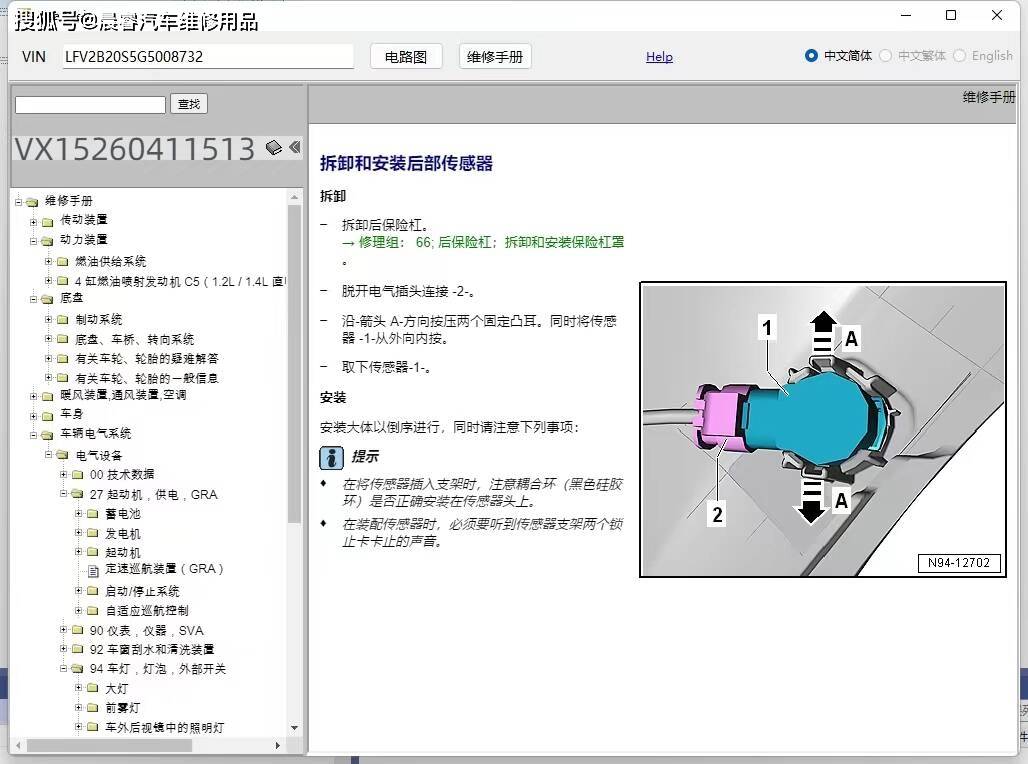Expand the 燃油供给系统 tree node
The width and height of the screenshot is (1028, 764).
[x=50, y=259]
